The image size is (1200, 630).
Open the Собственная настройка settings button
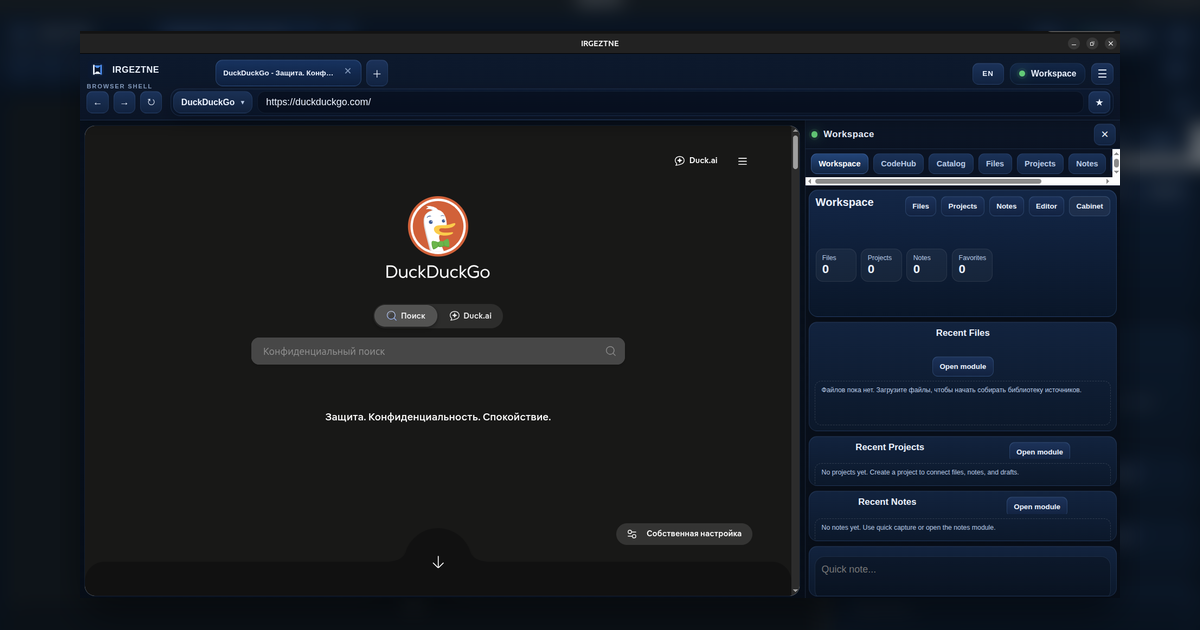click(684, 534)
